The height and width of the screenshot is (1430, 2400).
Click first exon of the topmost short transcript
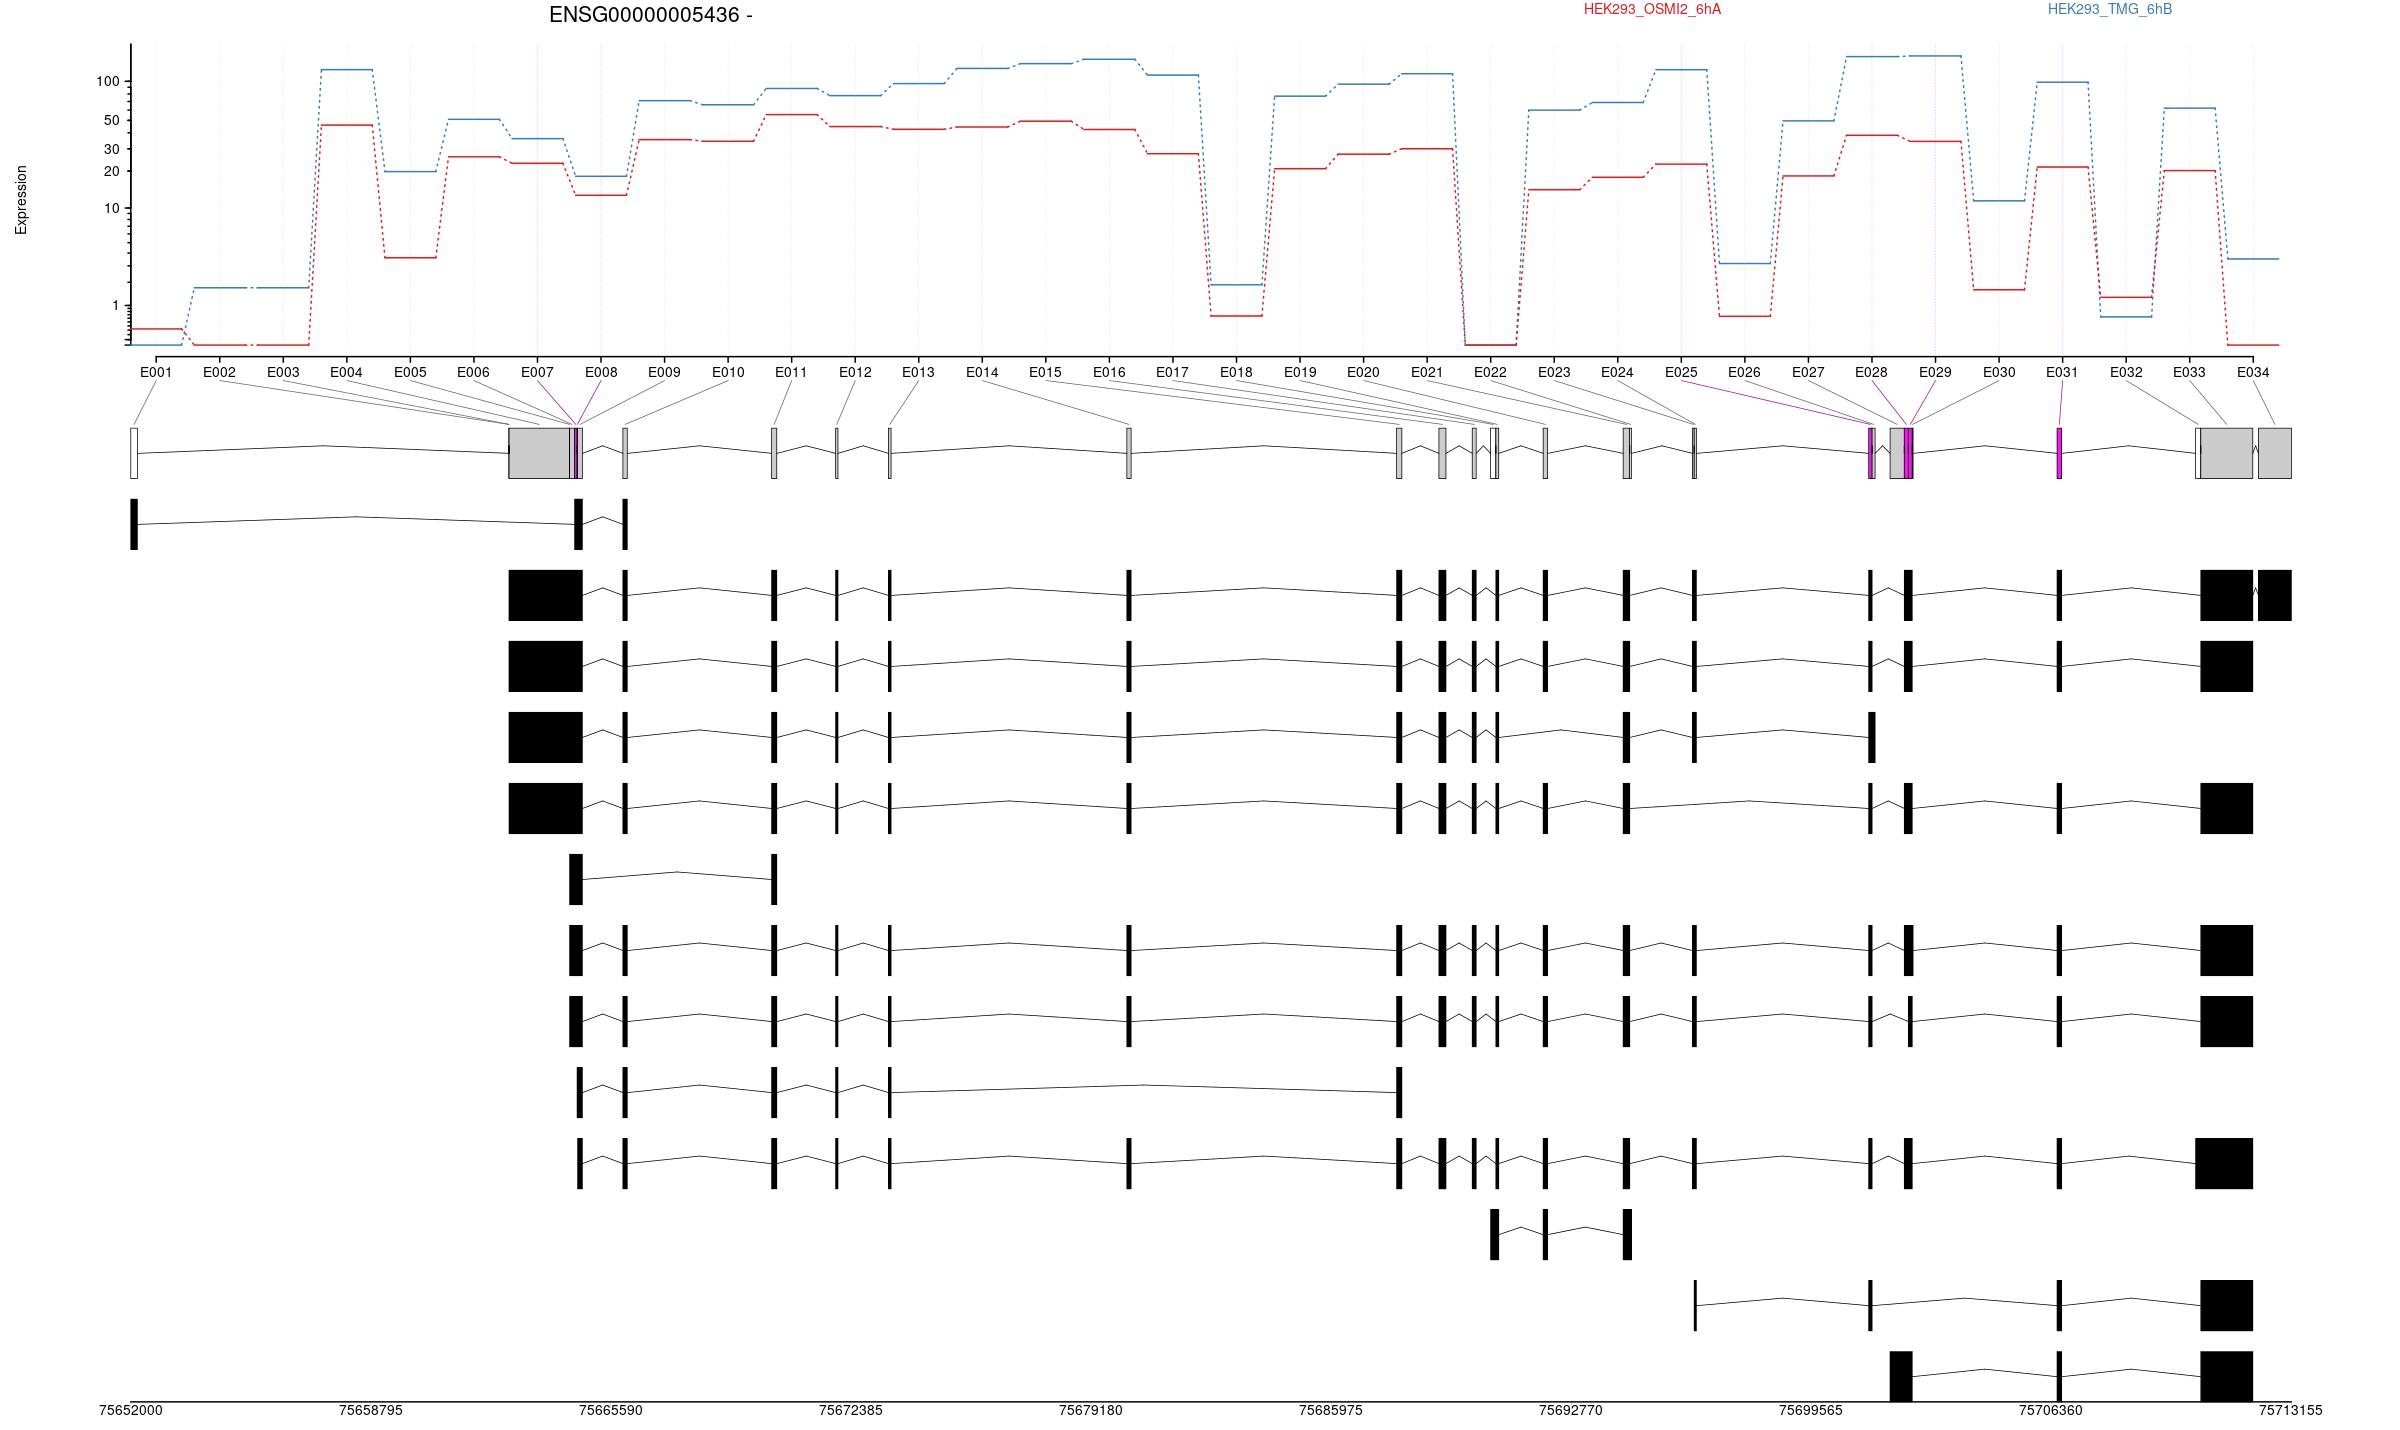coord(134,524)
